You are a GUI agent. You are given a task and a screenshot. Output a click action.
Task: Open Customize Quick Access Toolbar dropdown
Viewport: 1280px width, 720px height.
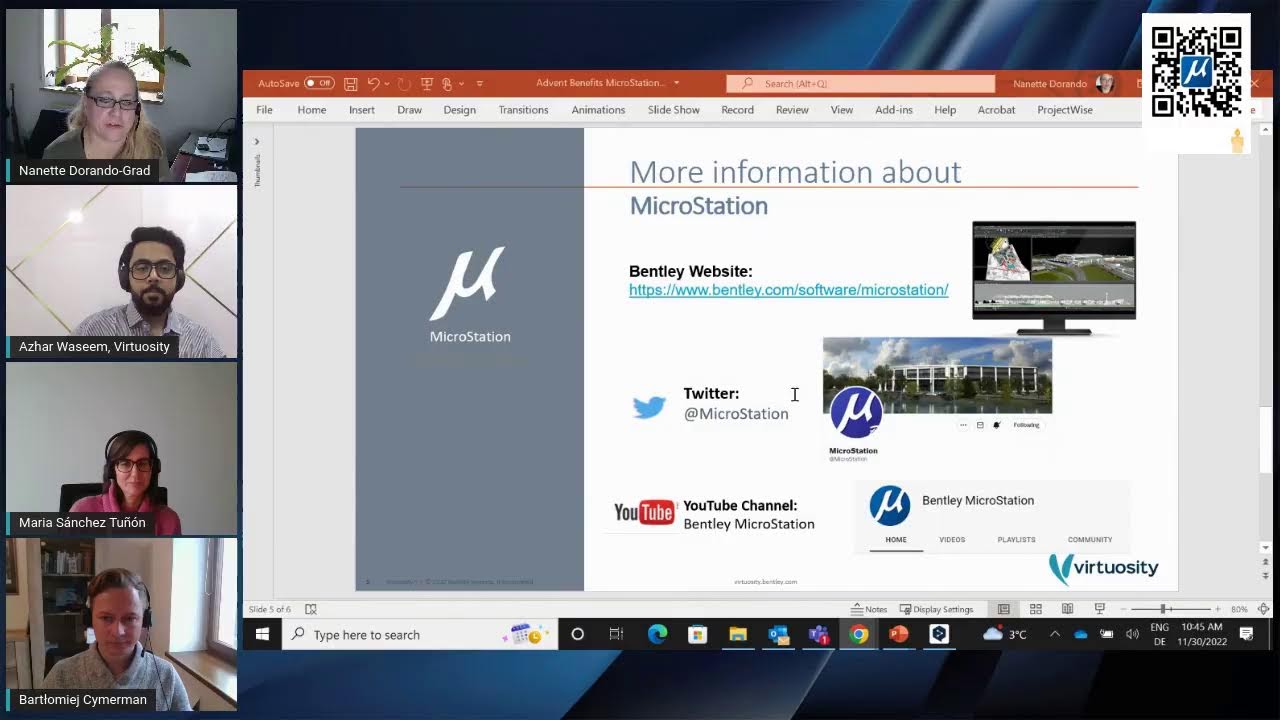click(480, 84)
